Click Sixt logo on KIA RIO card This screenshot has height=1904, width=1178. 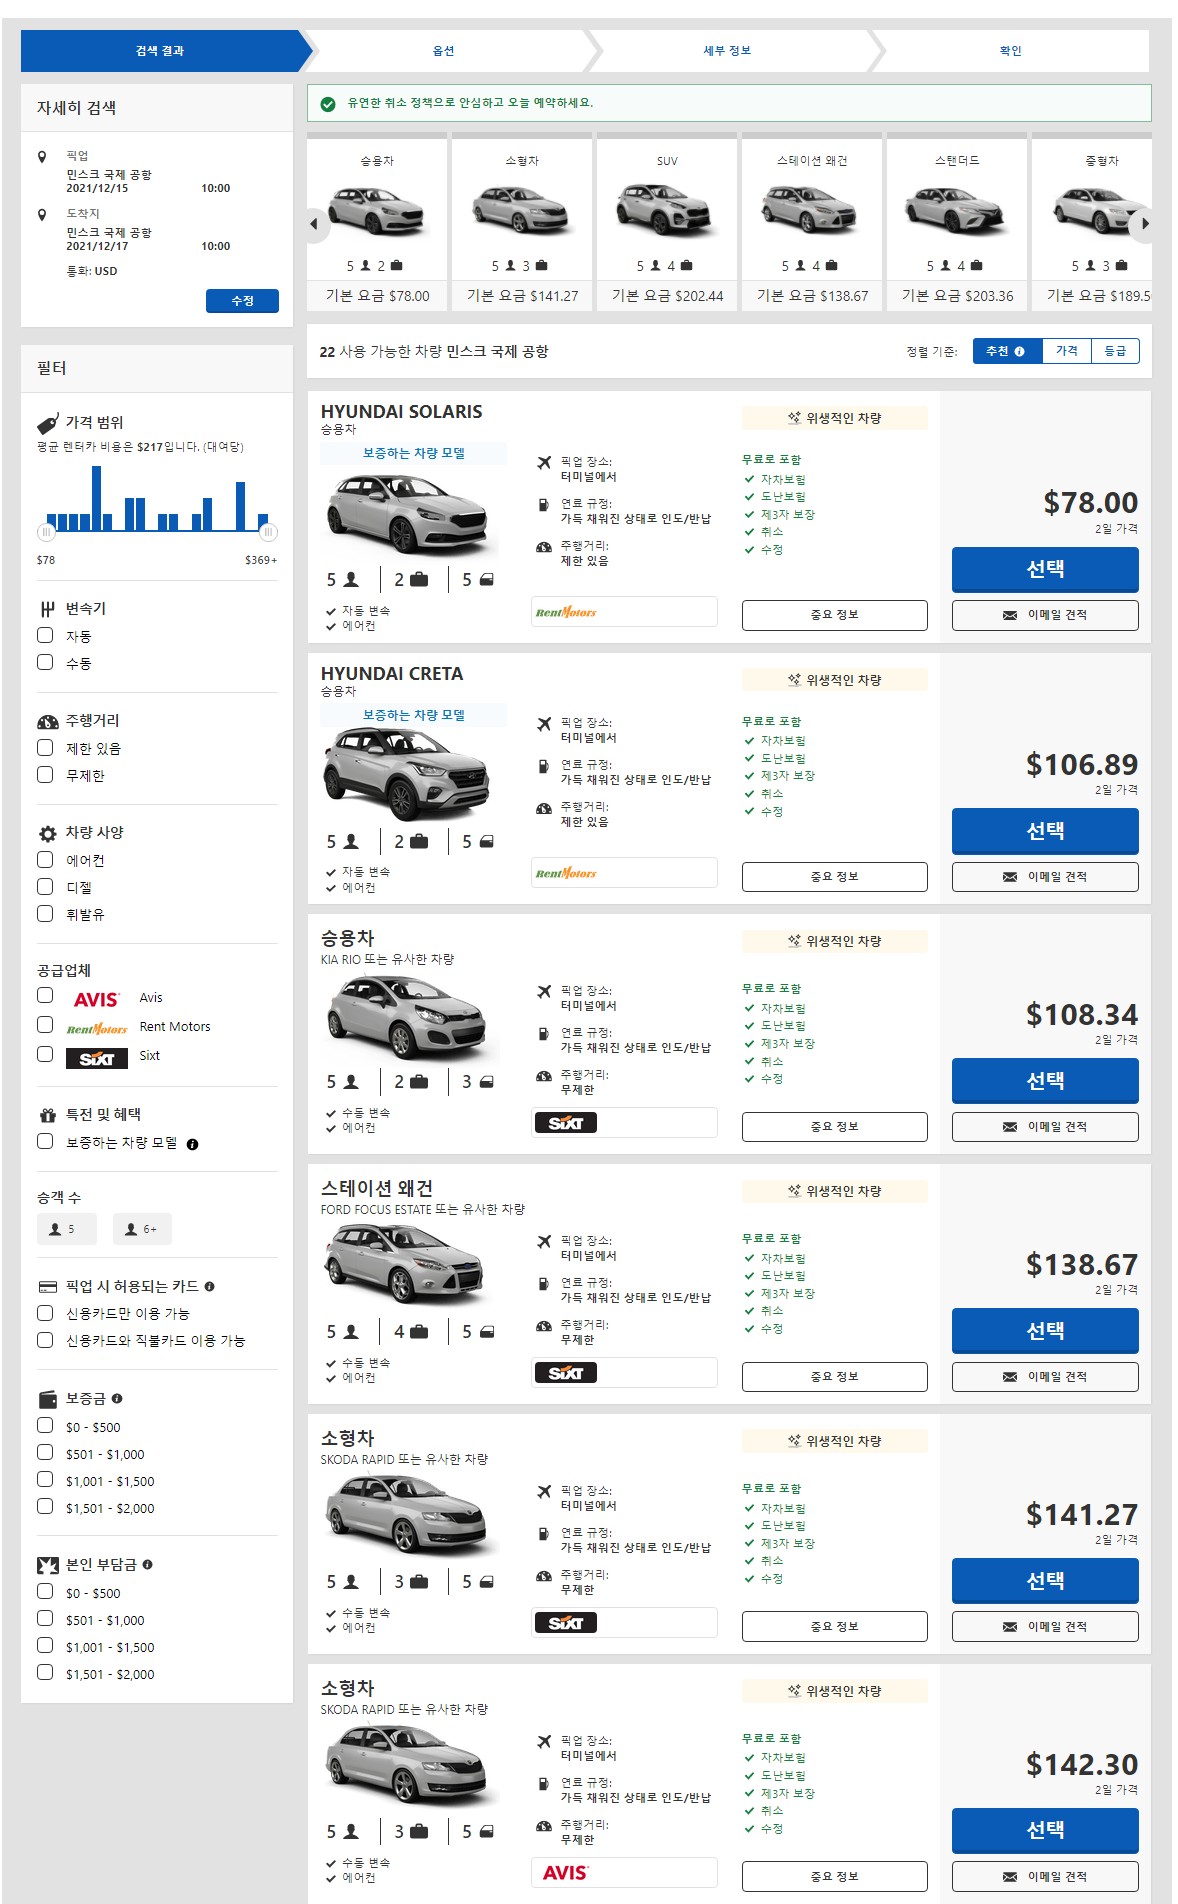click(566, 1123)
